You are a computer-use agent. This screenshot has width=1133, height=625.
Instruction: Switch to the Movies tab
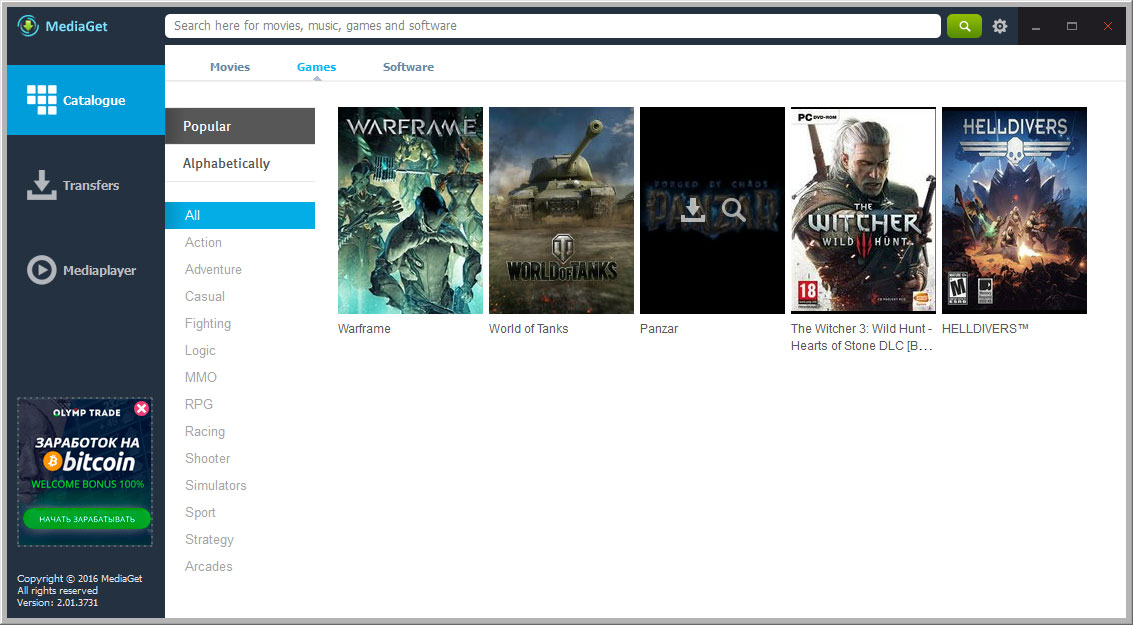(x=230, y=67)
